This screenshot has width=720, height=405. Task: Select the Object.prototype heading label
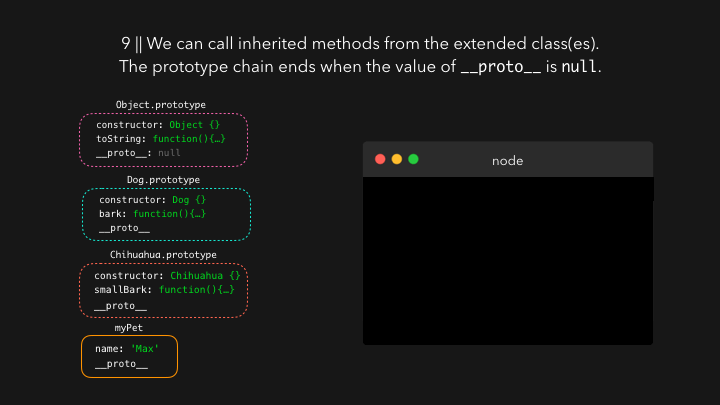tap(161, 104)
